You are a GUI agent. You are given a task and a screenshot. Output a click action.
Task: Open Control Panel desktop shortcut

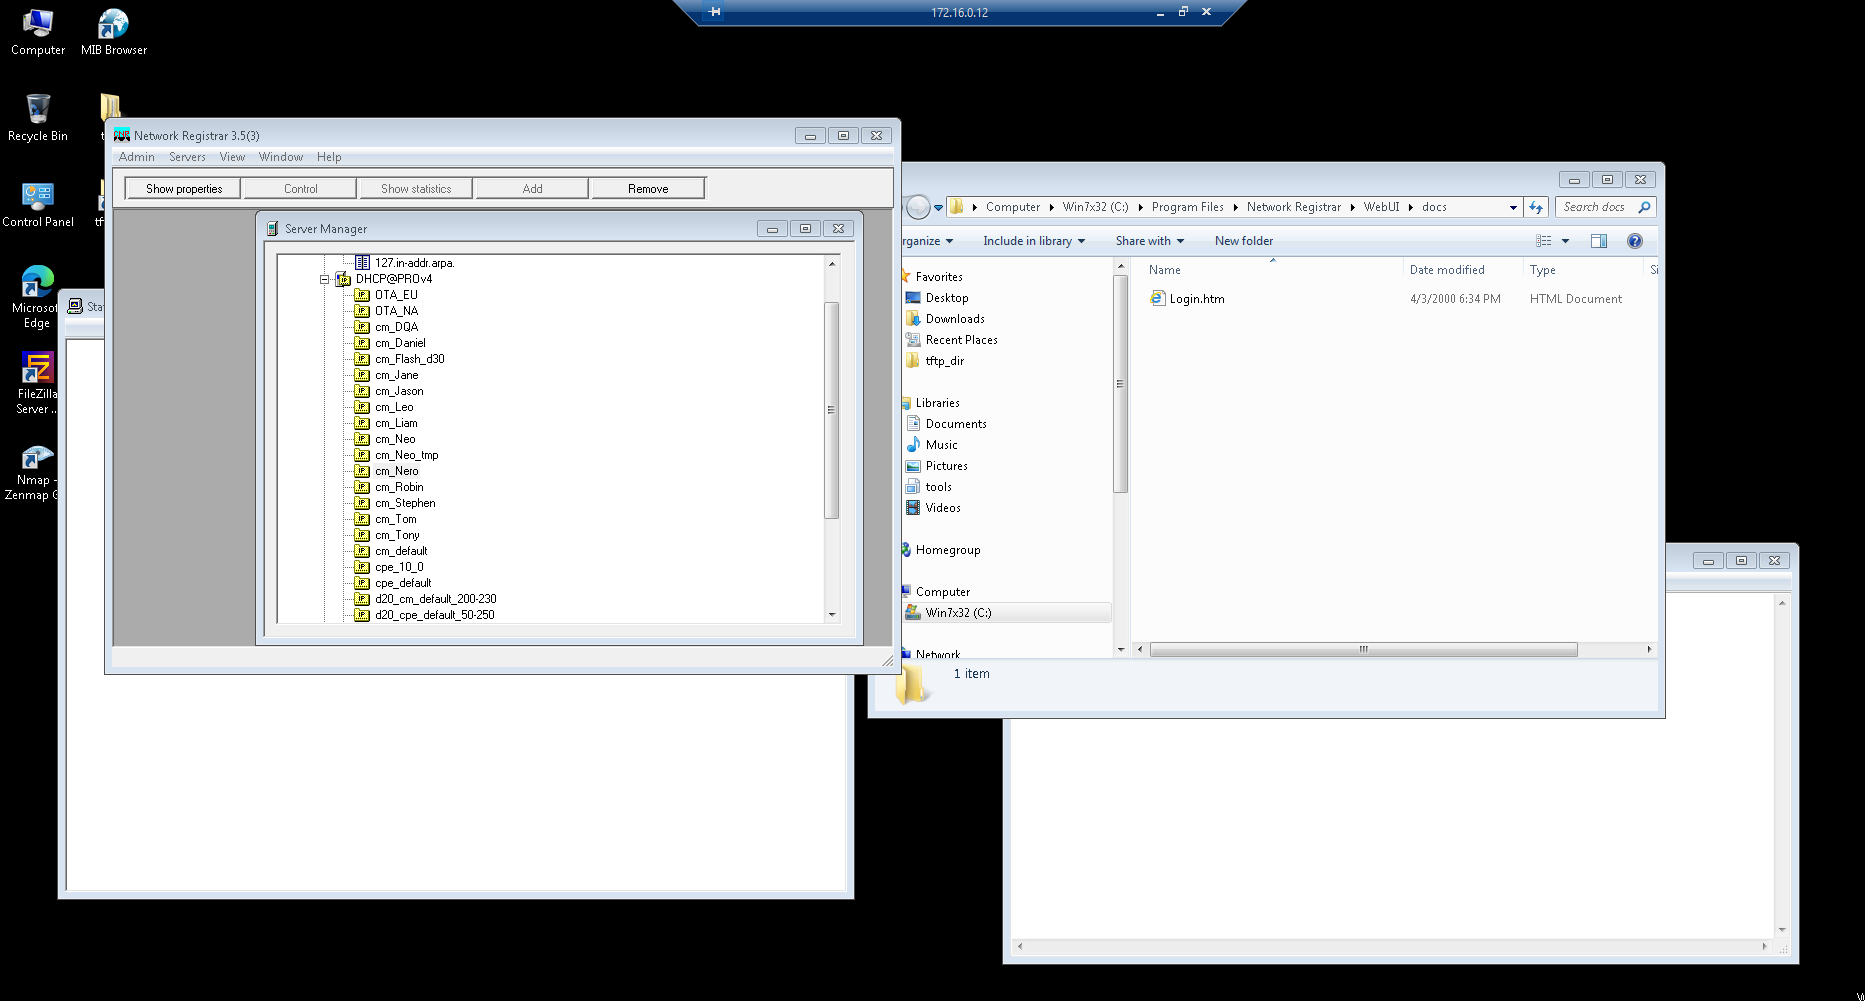[x=38, y=204]
